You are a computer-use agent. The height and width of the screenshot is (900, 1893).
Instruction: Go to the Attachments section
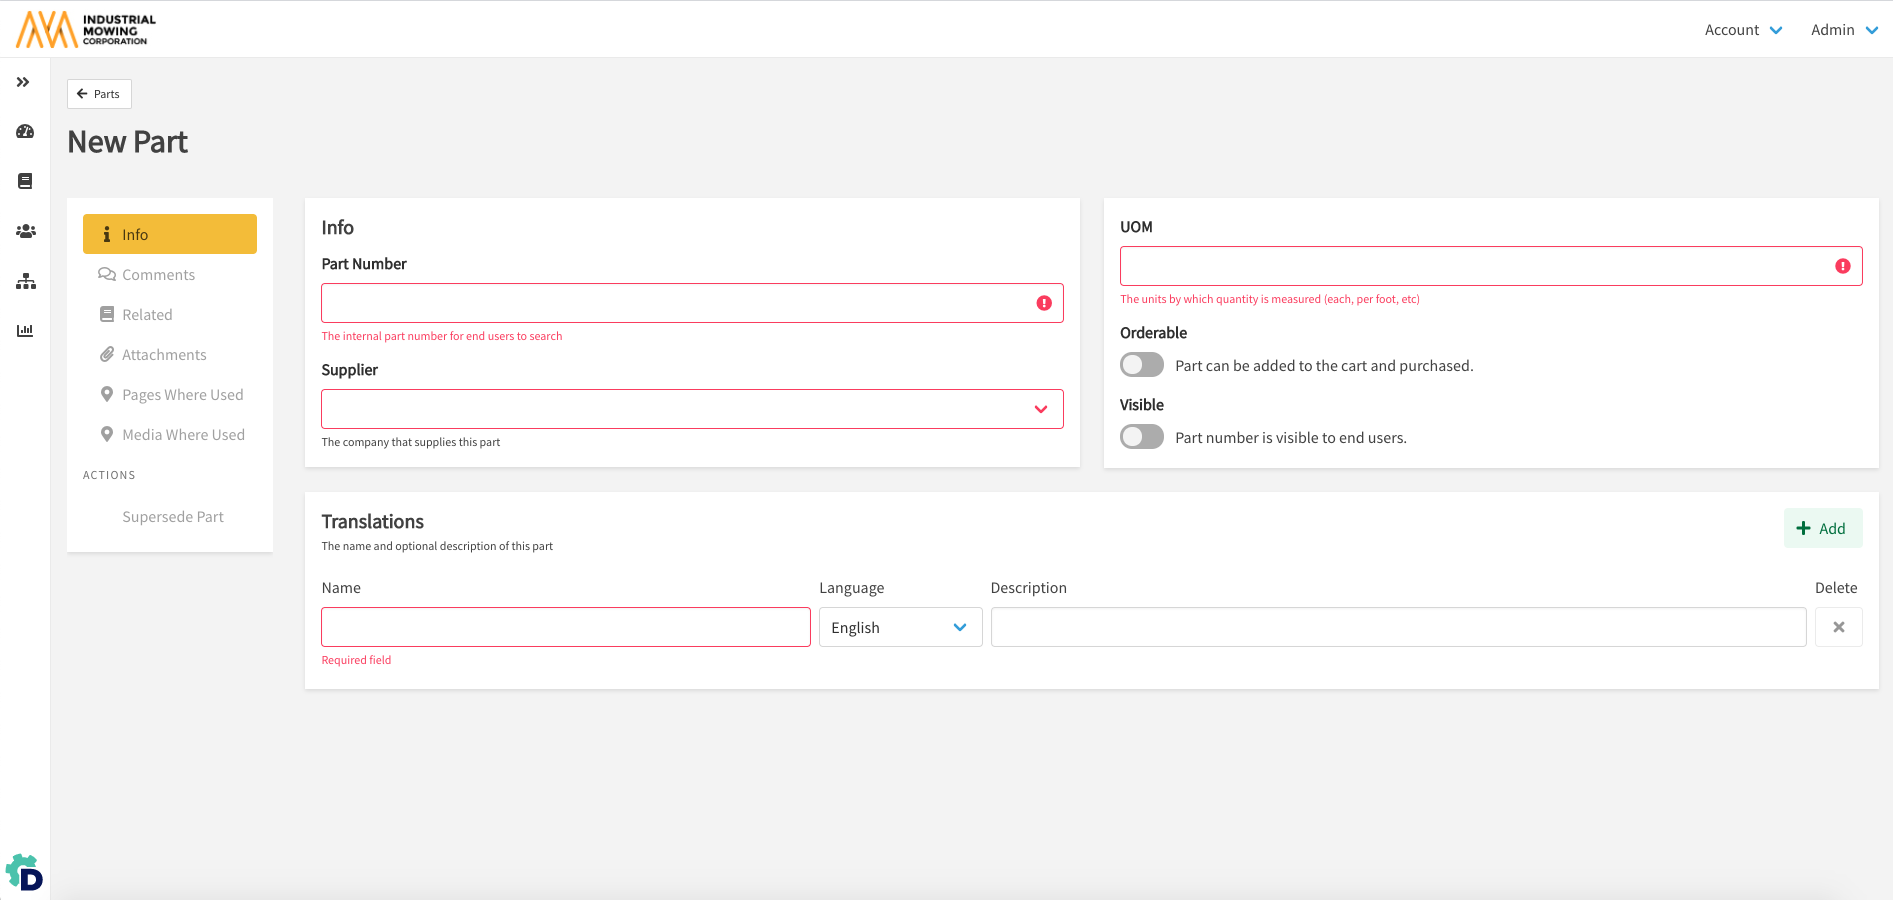(164, 355)
